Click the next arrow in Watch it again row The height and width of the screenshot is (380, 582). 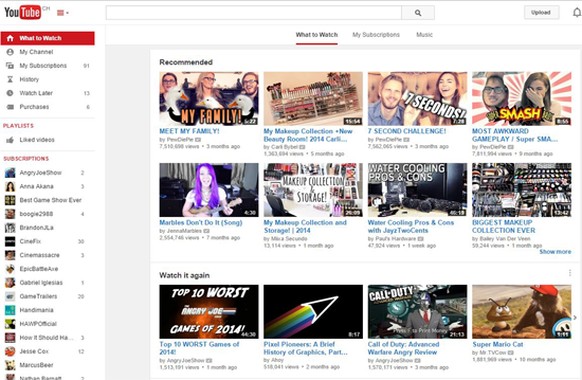575,317
